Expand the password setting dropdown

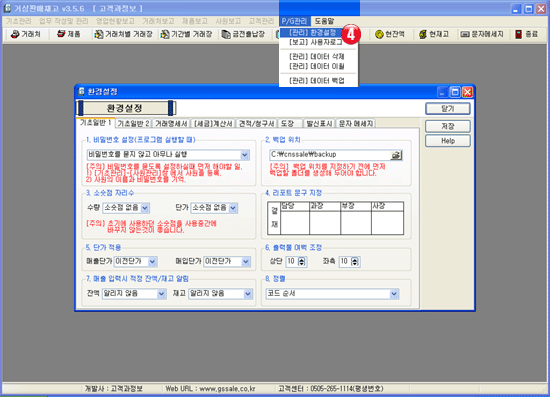click(x=244, y=155)
